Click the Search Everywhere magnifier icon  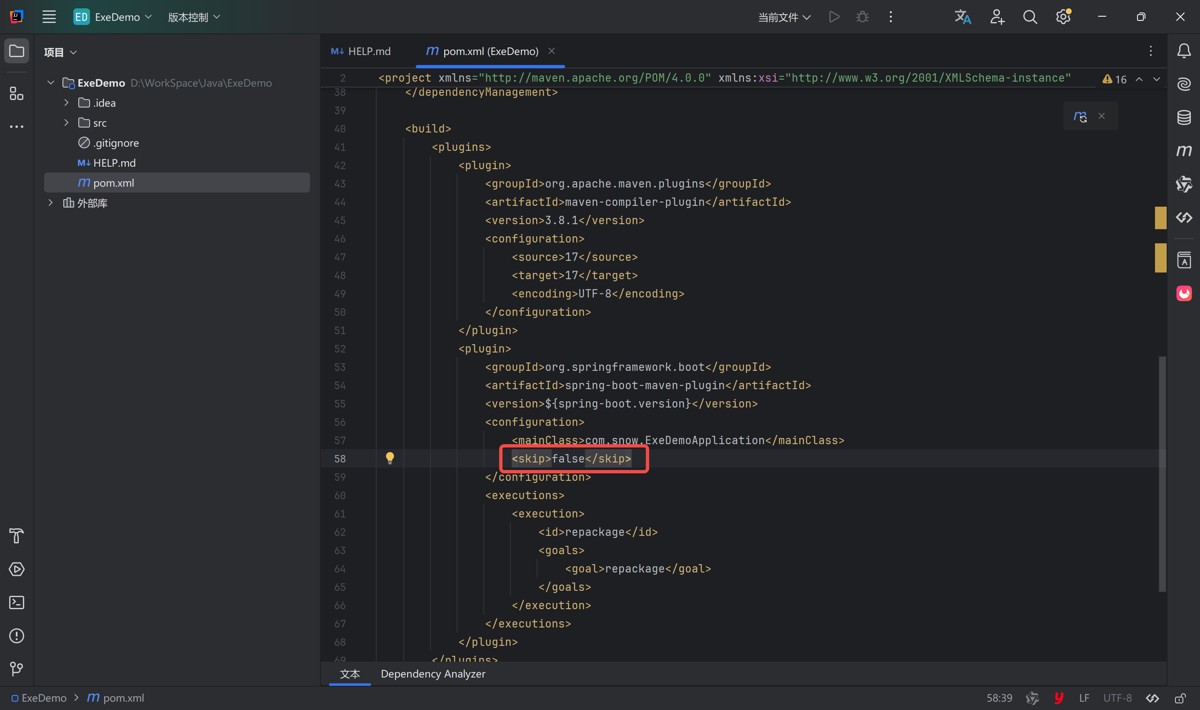click(1030, 17)
